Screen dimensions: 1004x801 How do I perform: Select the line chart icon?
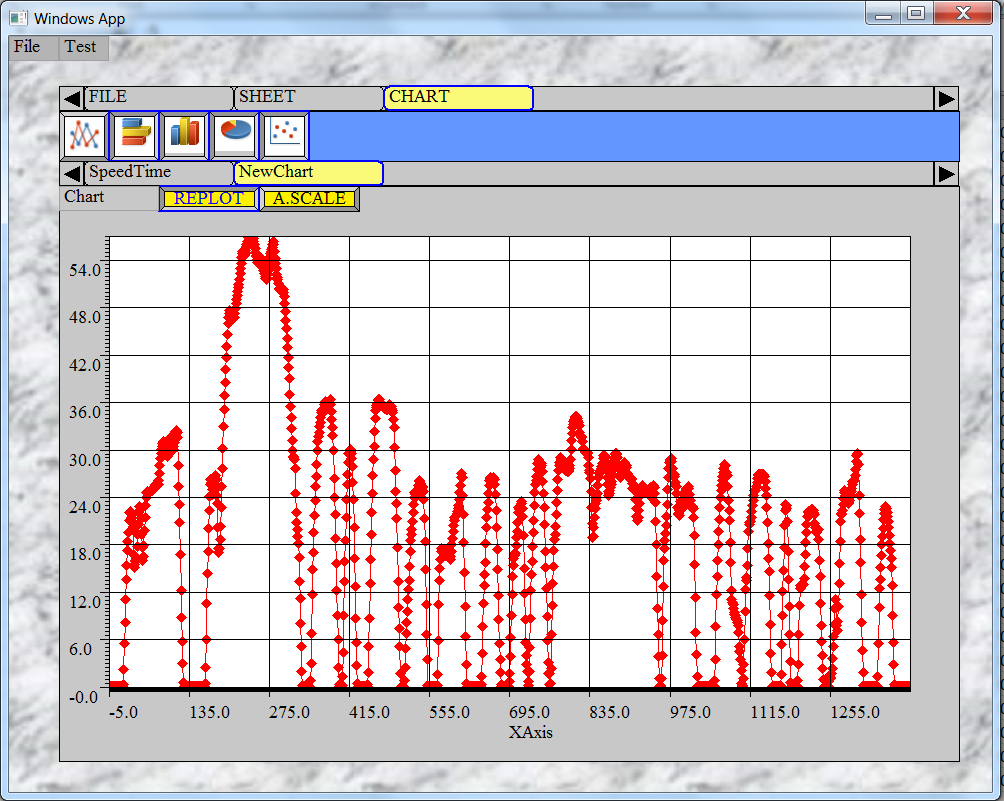click(85, 135)
